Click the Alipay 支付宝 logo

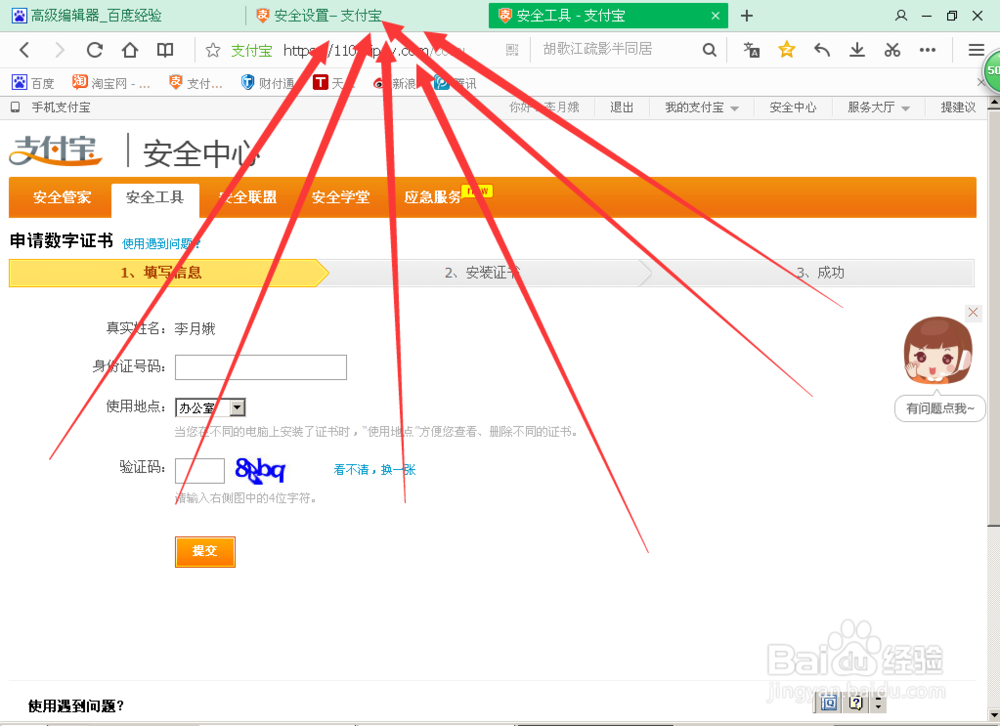(55, 151)
